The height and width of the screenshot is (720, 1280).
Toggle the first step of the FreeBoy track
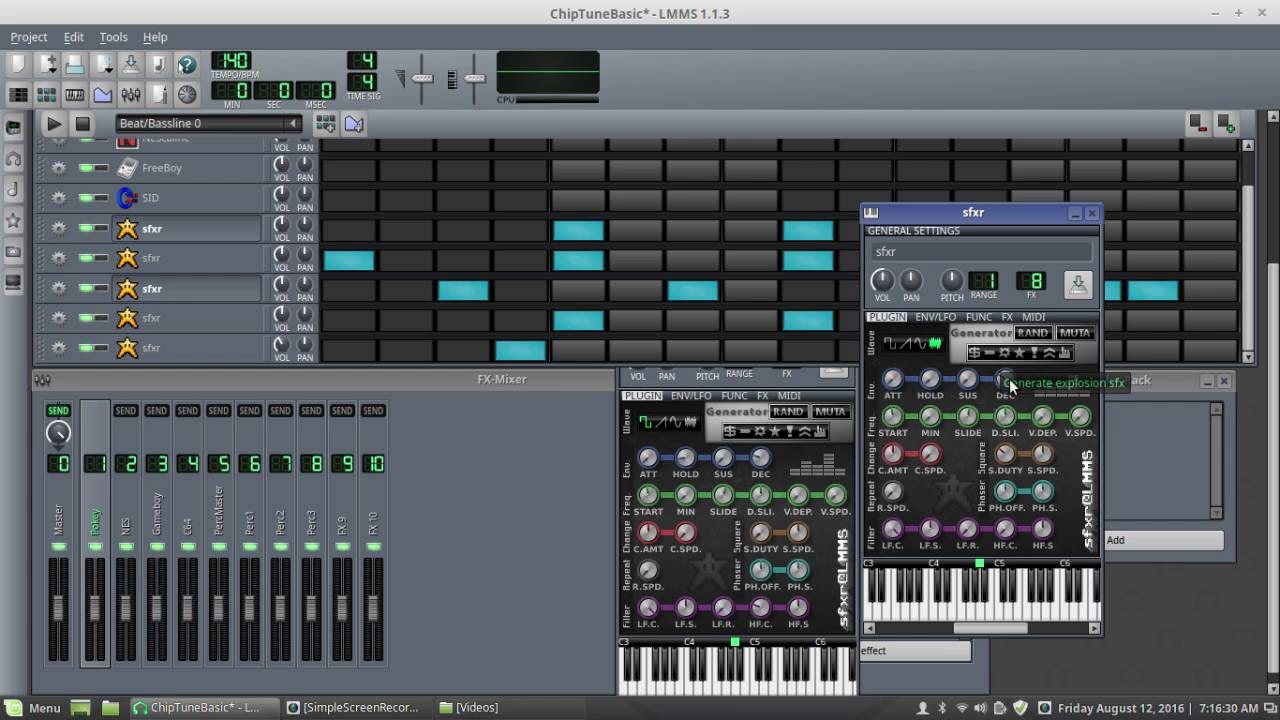[x=349, y=168]
